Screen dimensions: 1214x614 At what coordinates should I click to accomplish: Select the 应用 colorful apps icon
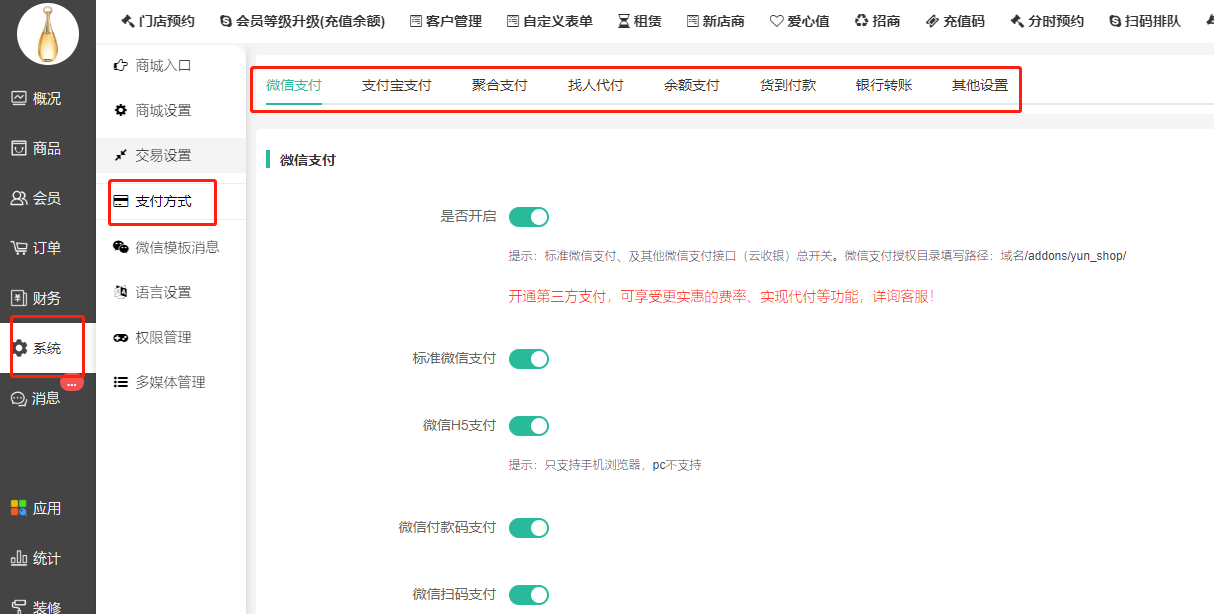click(19, 508)
